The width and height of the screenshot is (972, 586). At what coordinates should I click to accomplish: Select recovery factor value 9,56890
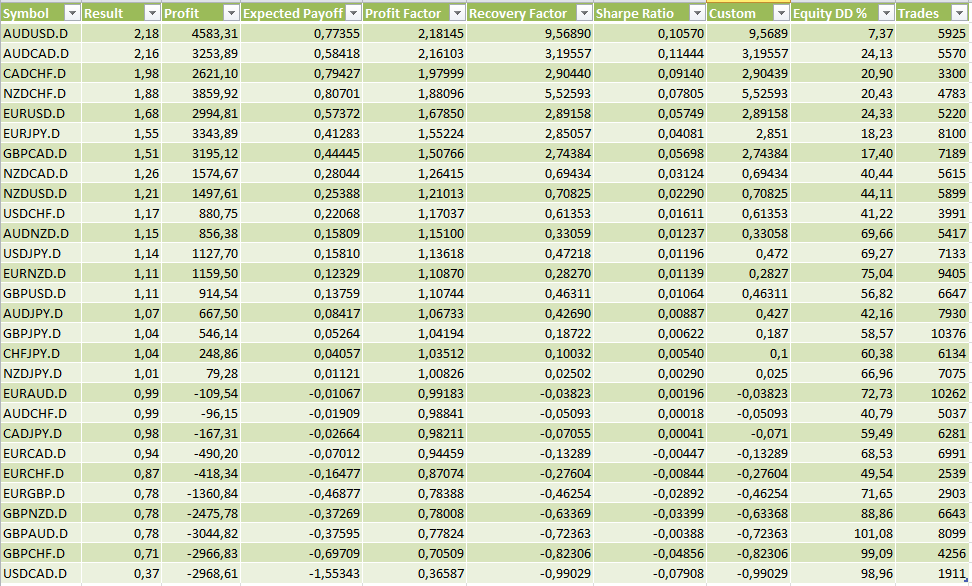click(x=530, y=33)
